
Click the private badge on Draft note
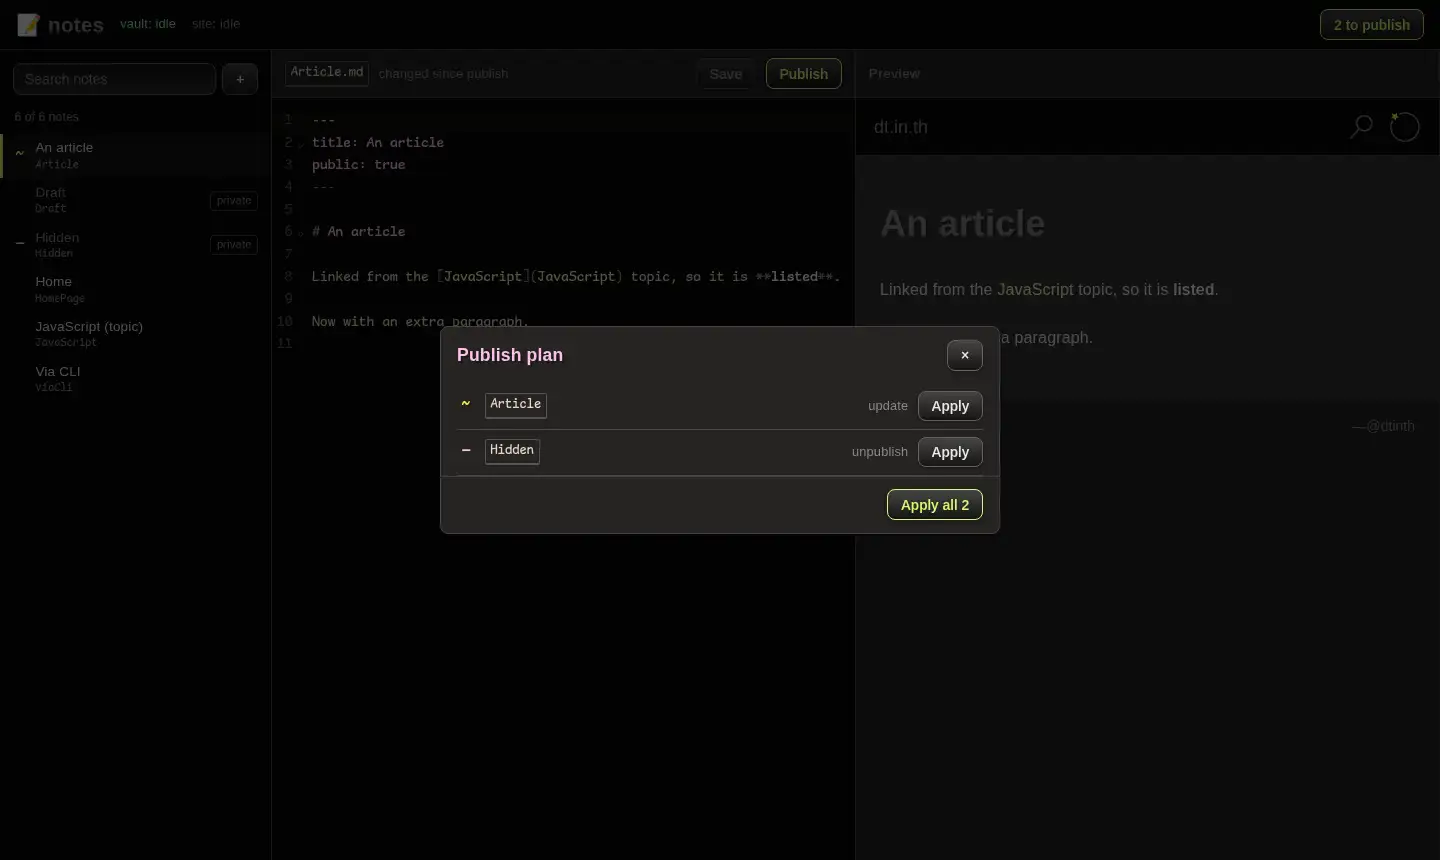234,201
